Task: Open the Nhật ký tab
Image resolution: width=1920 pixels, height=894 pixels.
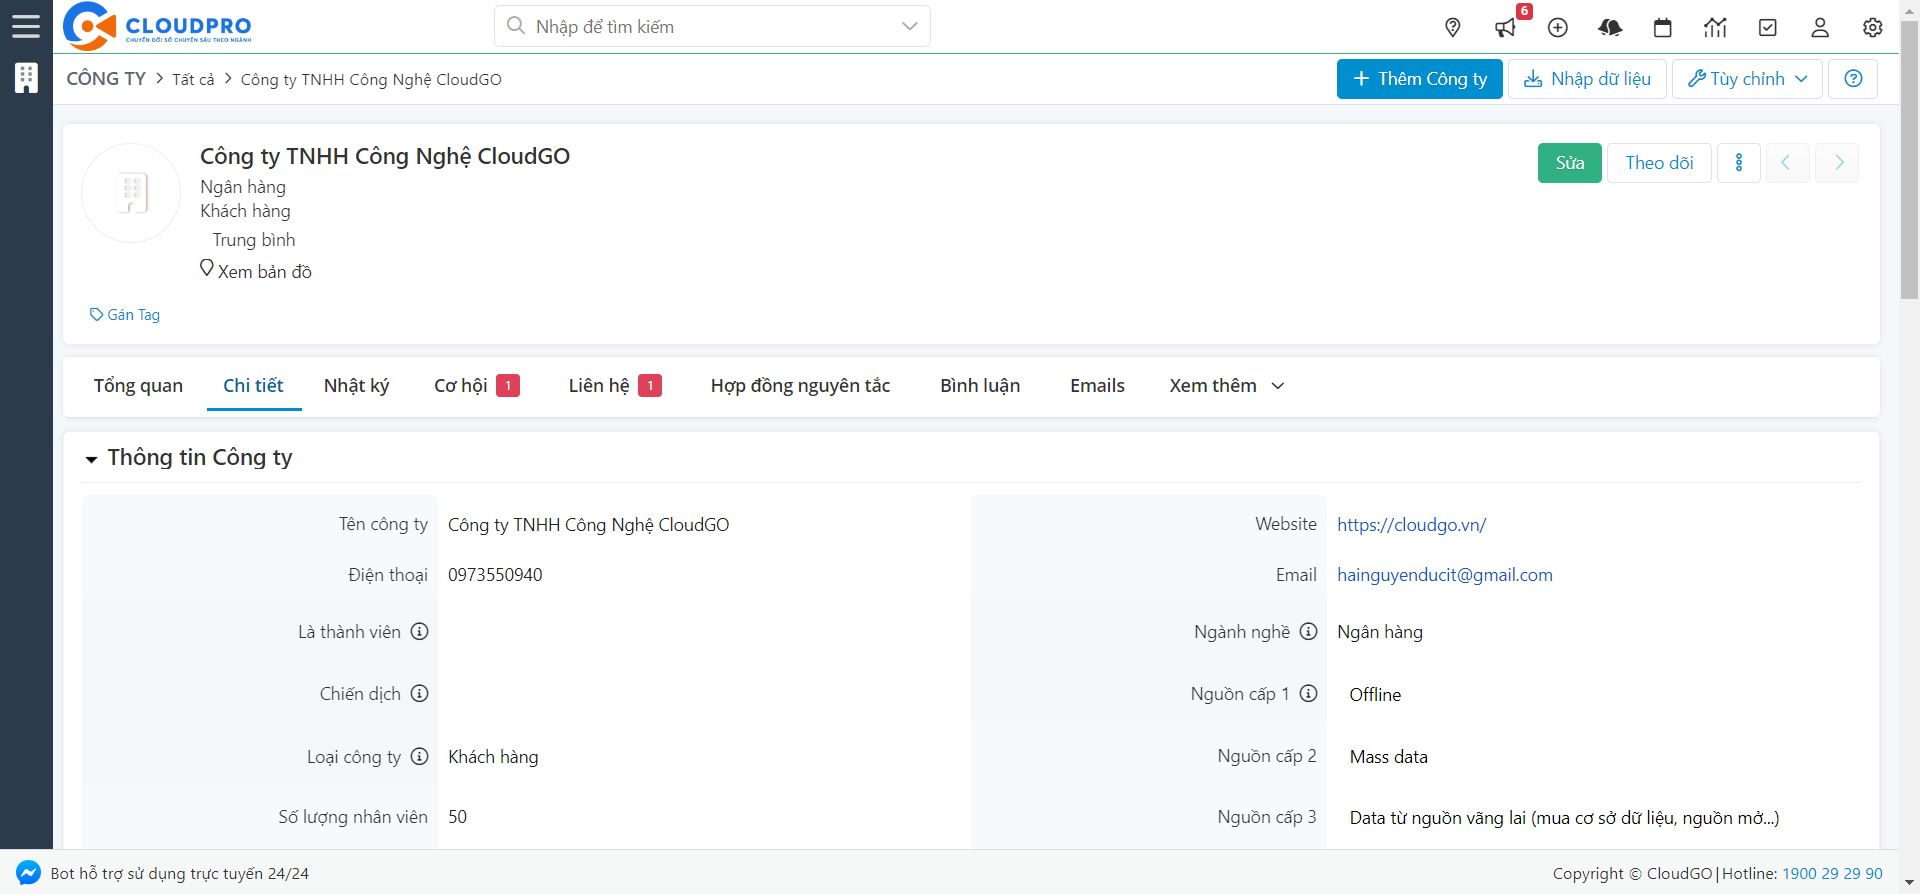Action: click(x=356, y=386)
